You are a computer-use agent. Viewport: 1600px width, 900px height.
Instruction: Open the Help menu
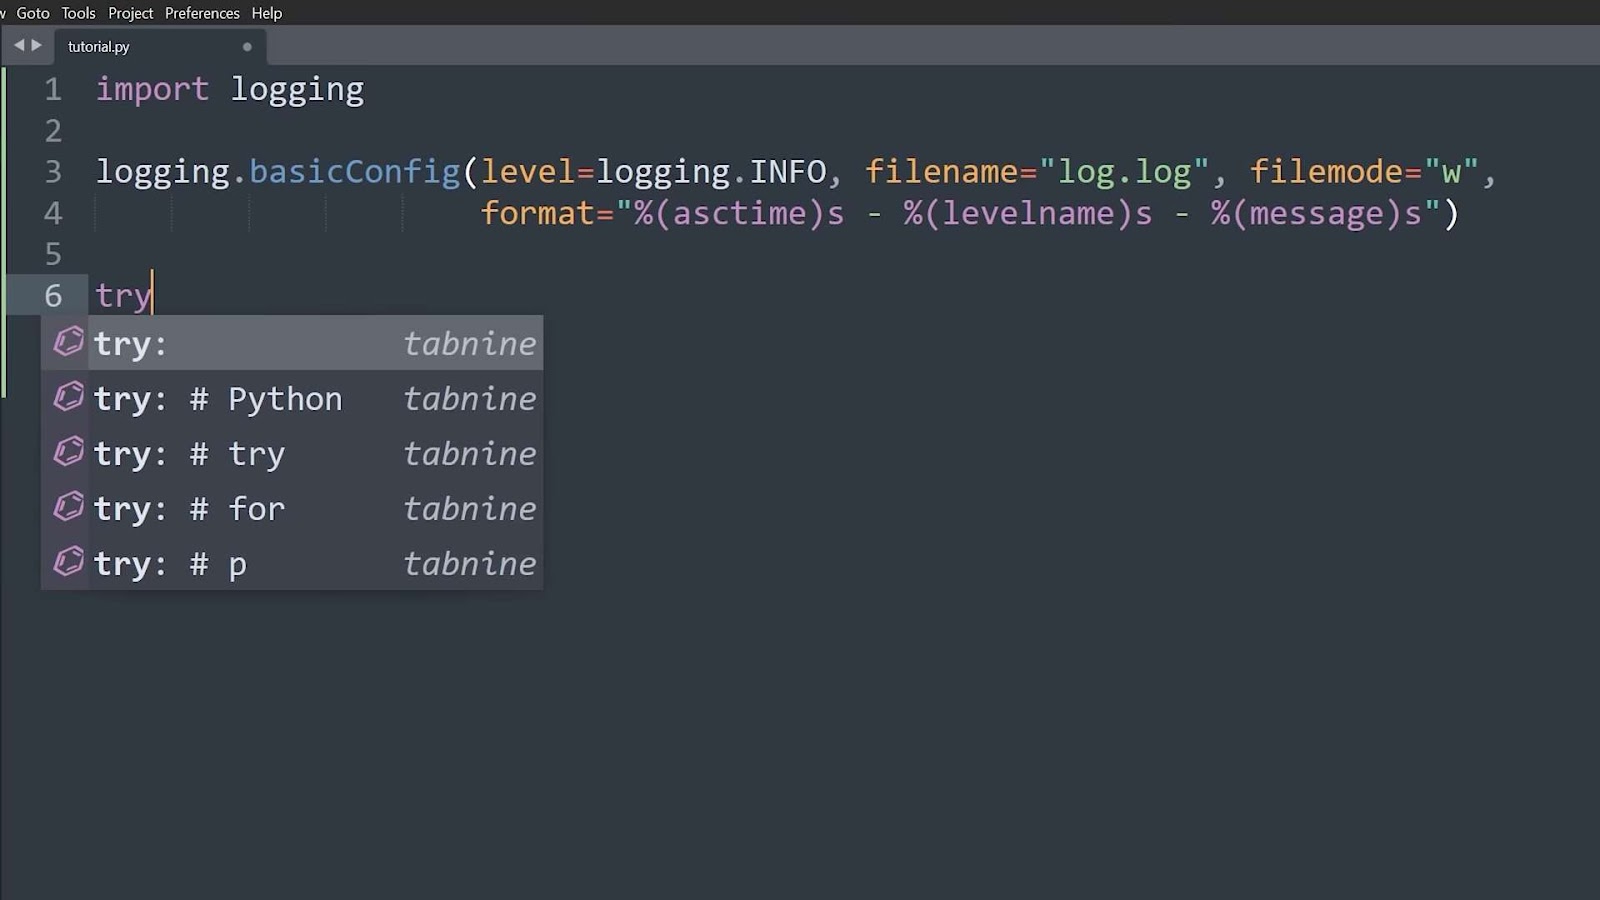[x=266, y=13]
